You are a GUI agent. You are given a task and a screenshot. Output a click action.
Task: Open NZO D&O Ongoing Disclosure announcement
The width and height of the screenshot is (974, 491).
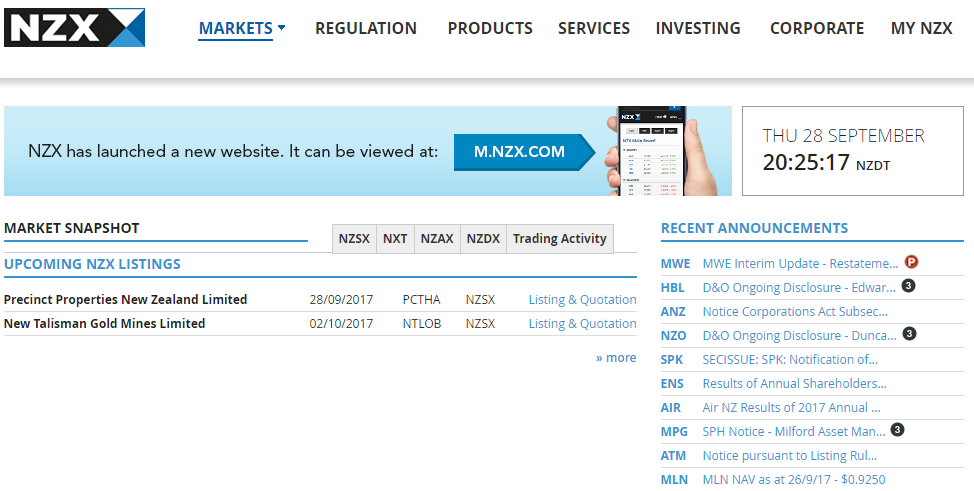tap(799, 336)
